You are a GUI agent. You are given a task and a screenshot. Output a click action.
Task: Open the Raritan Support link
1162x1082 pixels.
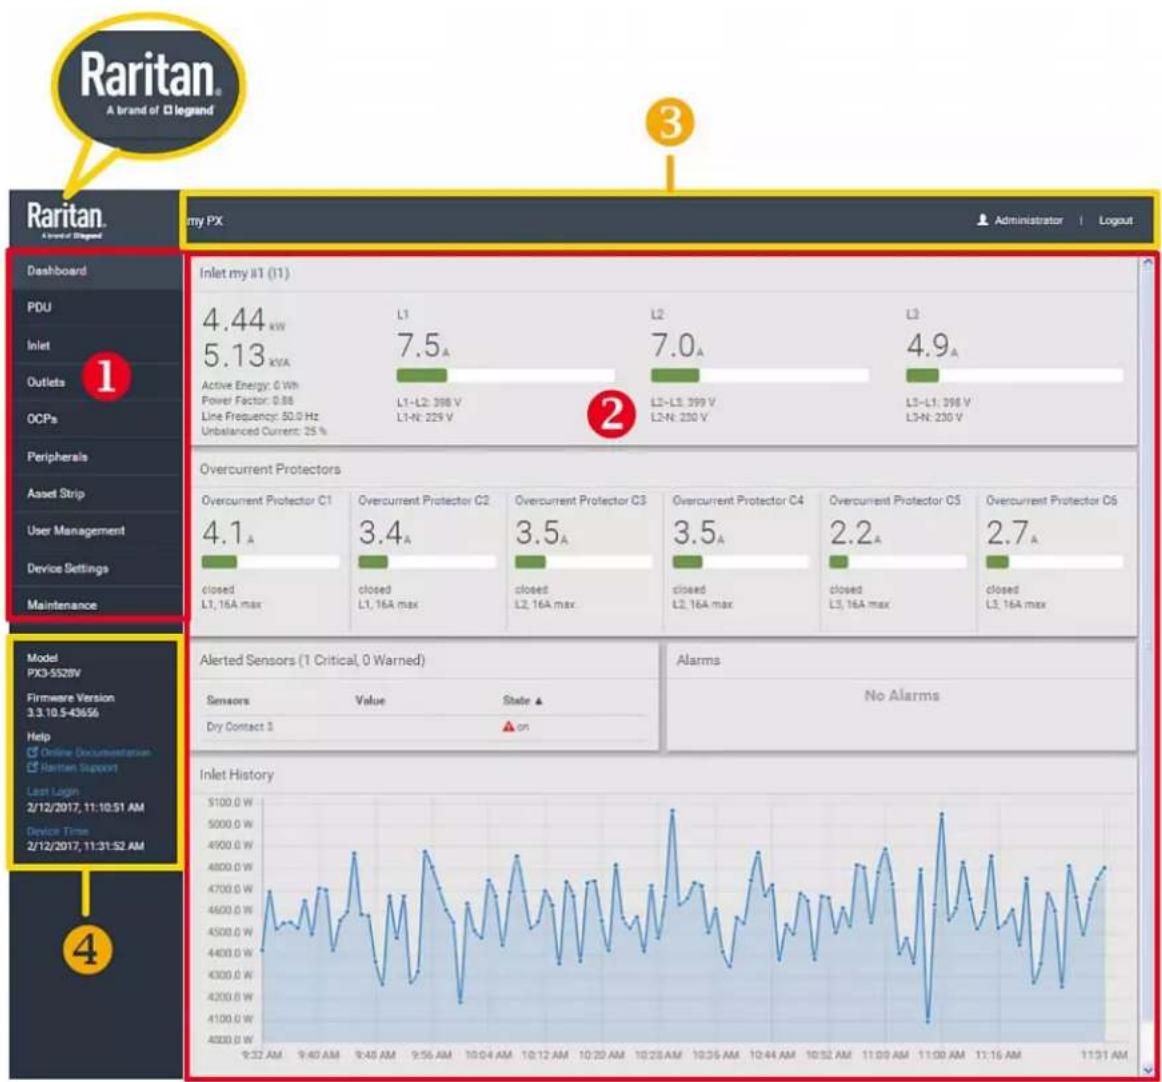79,767
